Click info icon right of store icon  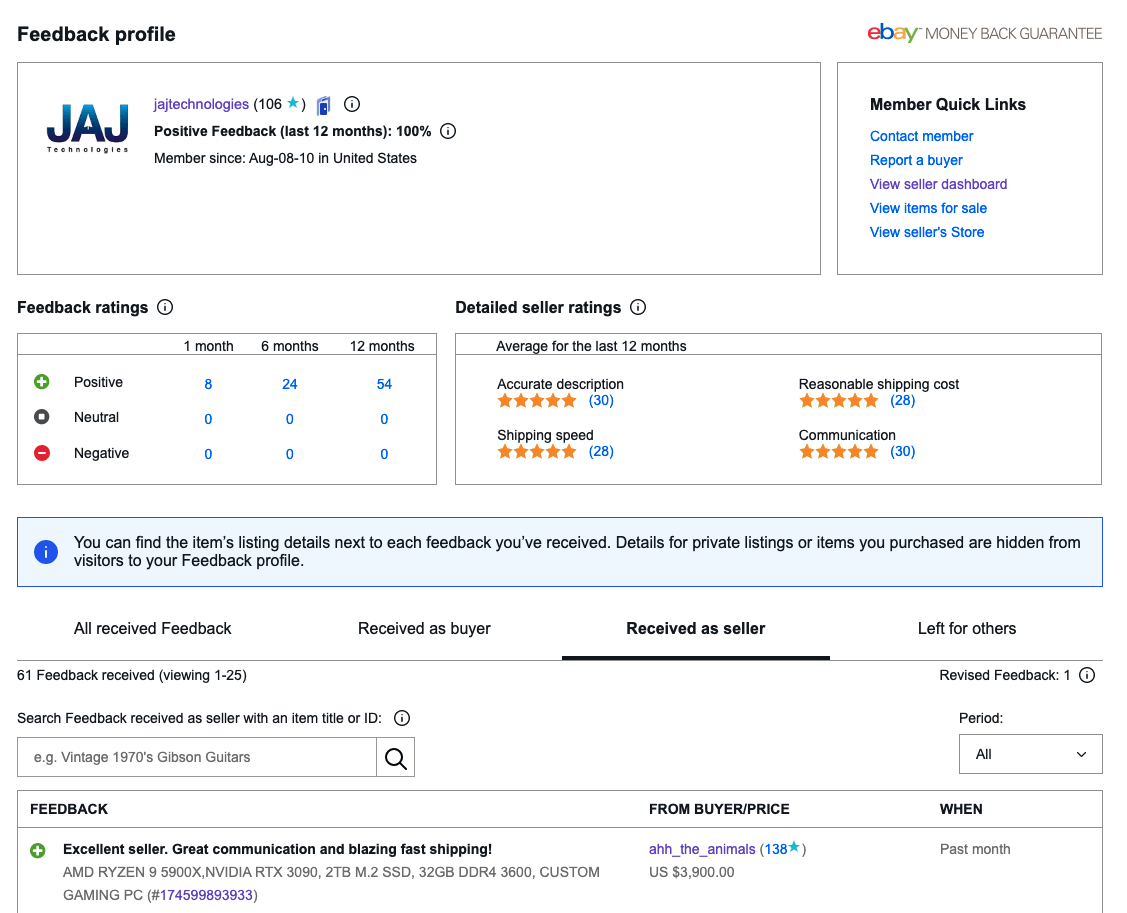pos(352,104)
